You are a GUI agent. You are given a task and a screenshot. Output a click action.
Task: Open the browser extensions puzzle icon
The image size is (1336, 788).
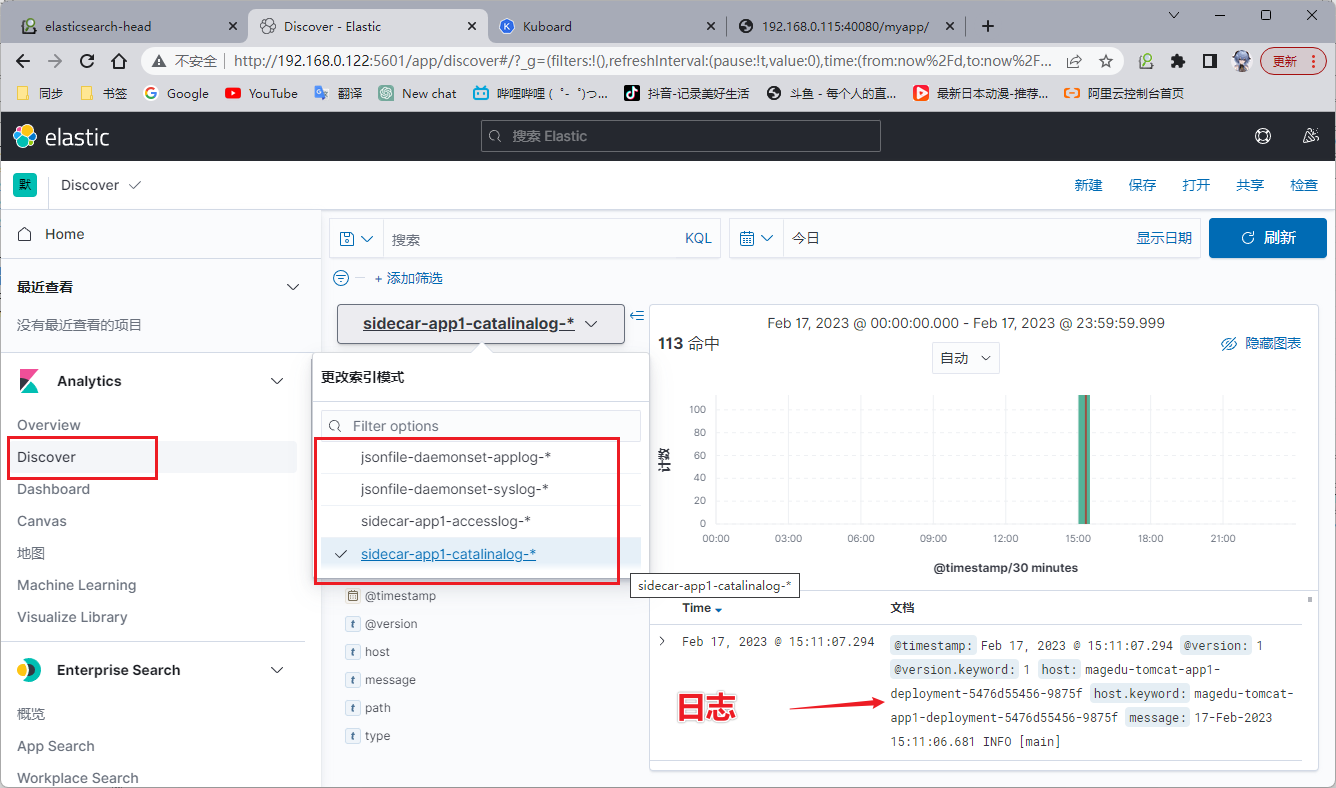click(1178, 61)
